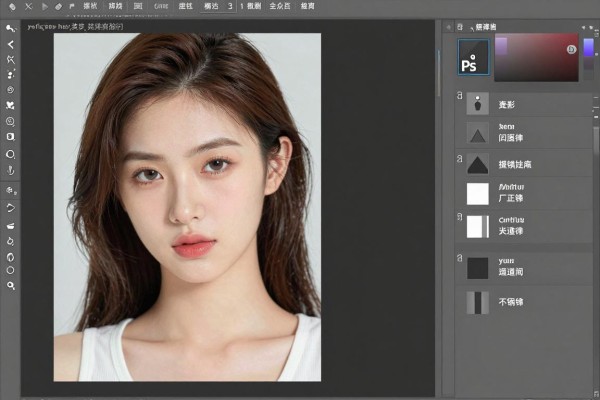Select the bottom layer with vertical stripes thumbnail
Screen dimensions: 600x400
524,302
